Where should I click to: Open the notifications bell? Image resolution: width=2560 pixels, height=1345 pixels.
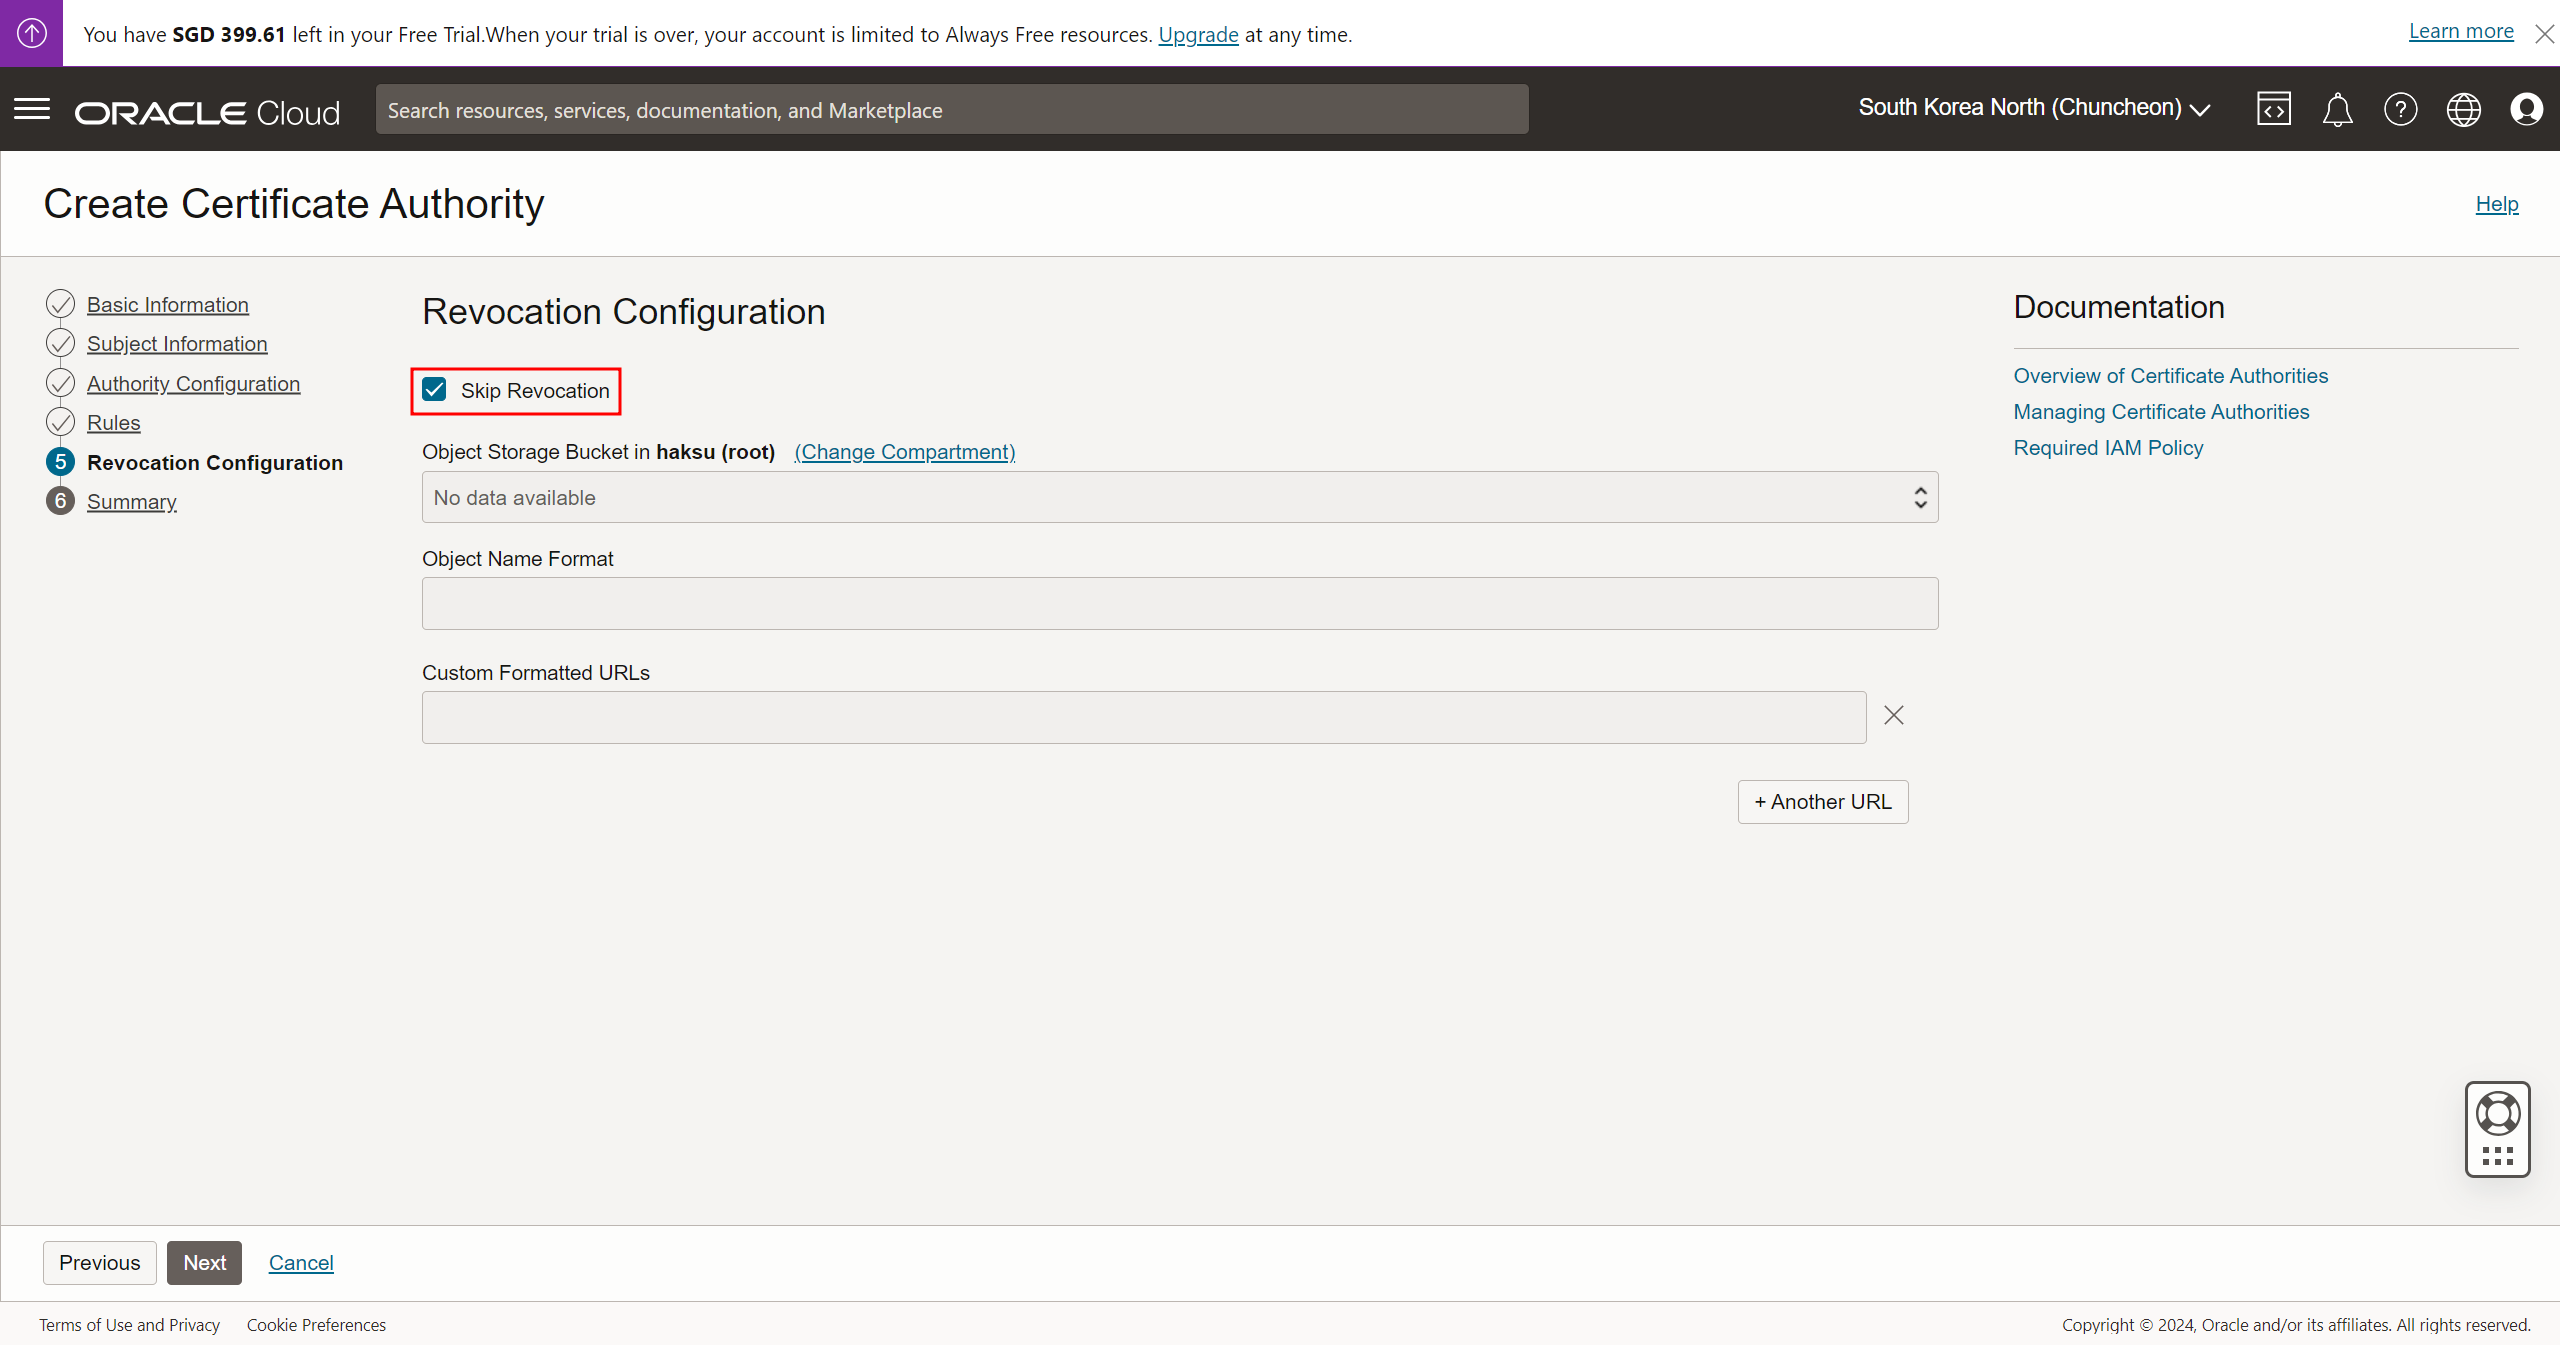2337,109
